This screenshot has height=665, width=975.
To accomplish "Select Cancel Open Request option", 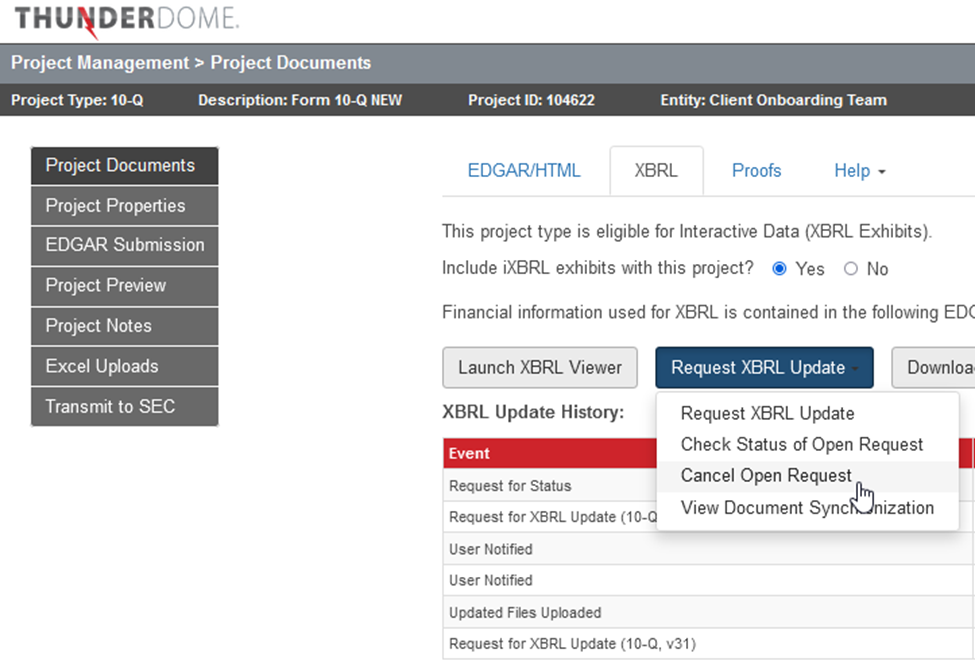I will (x=766, y=476).
